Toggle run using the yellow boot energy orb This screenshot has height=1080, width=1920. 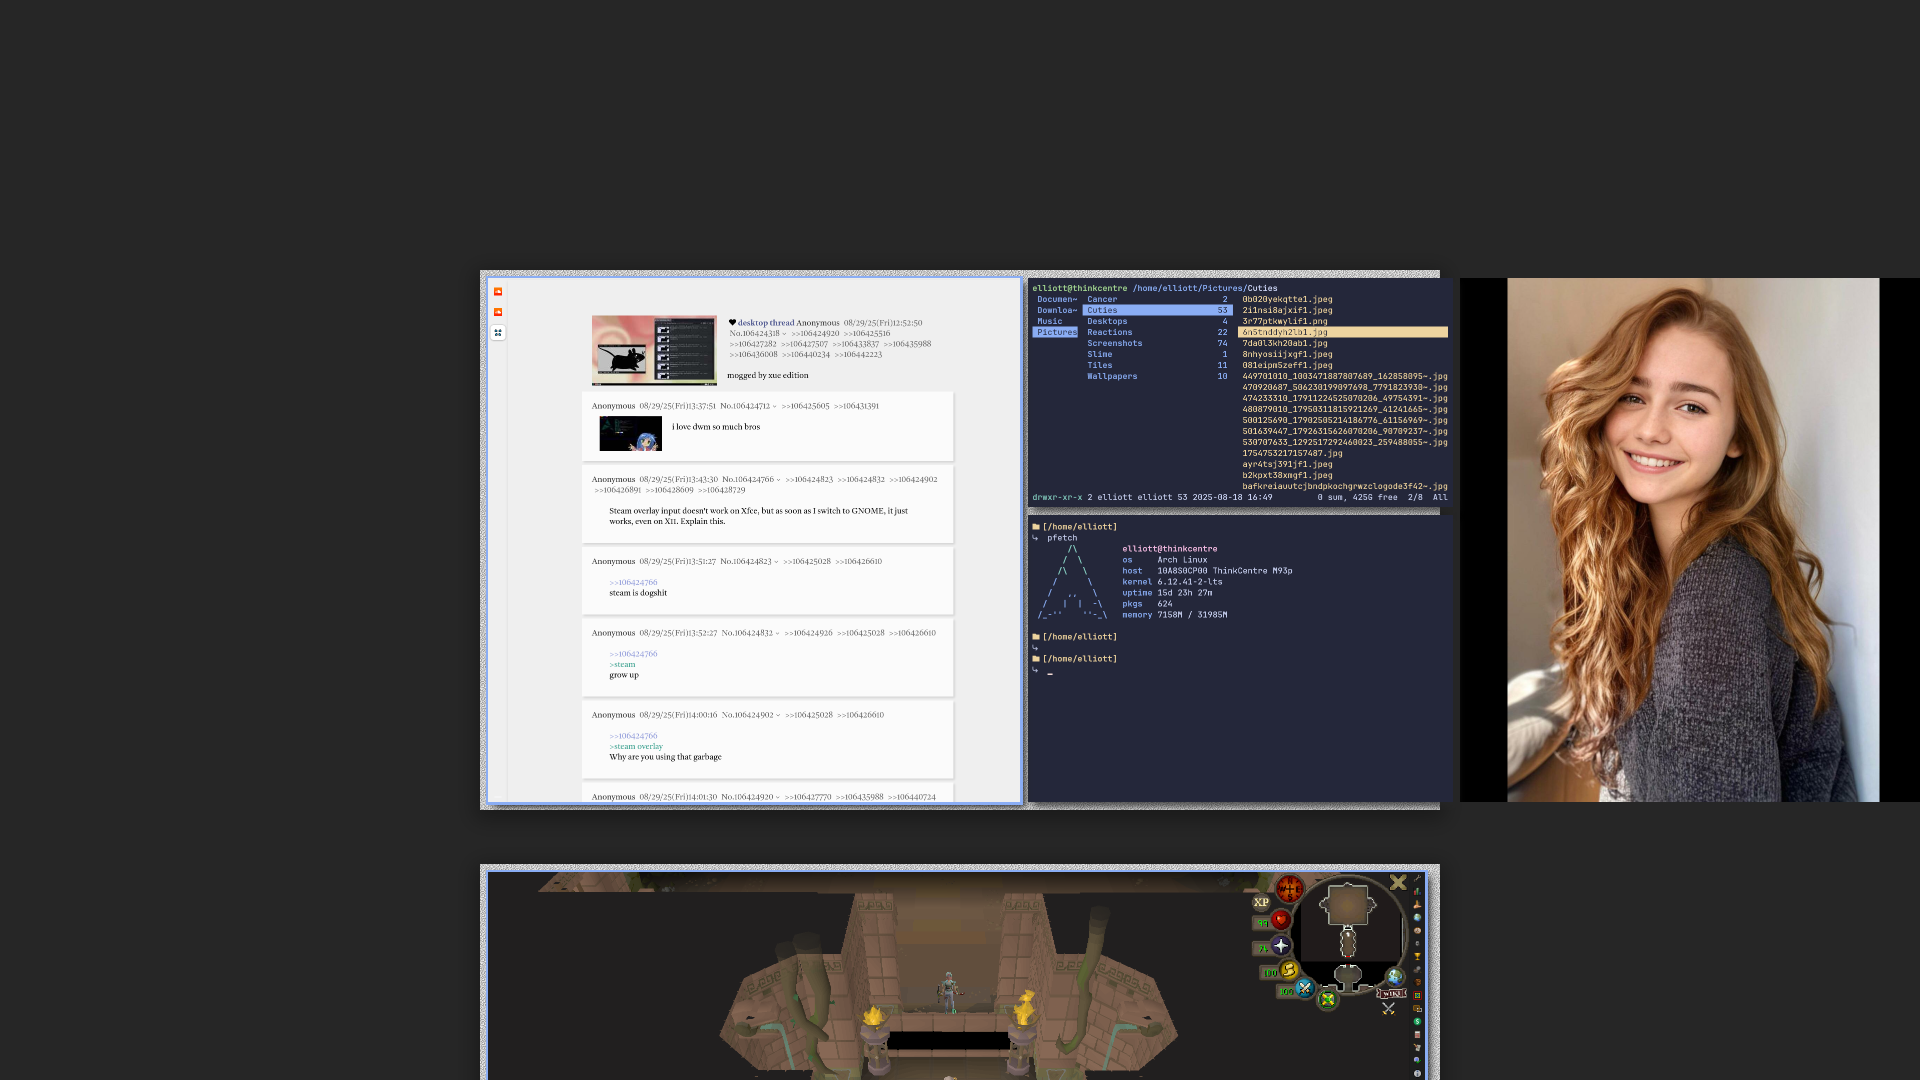tap(1290, 970)
